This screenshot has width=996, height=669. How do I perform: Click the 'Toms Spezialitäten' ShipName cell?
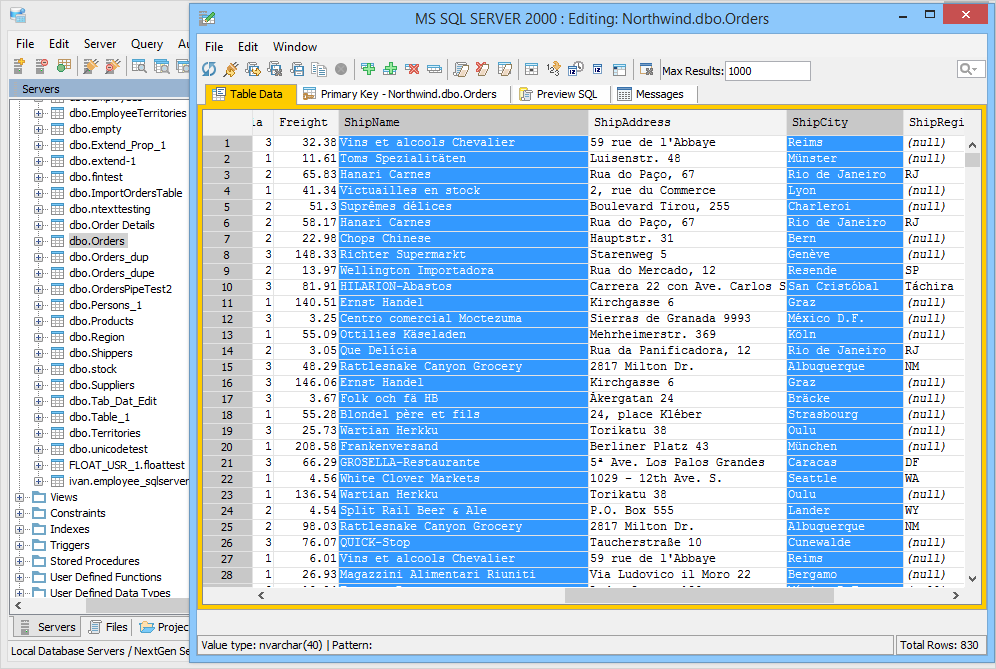[464, 158]
